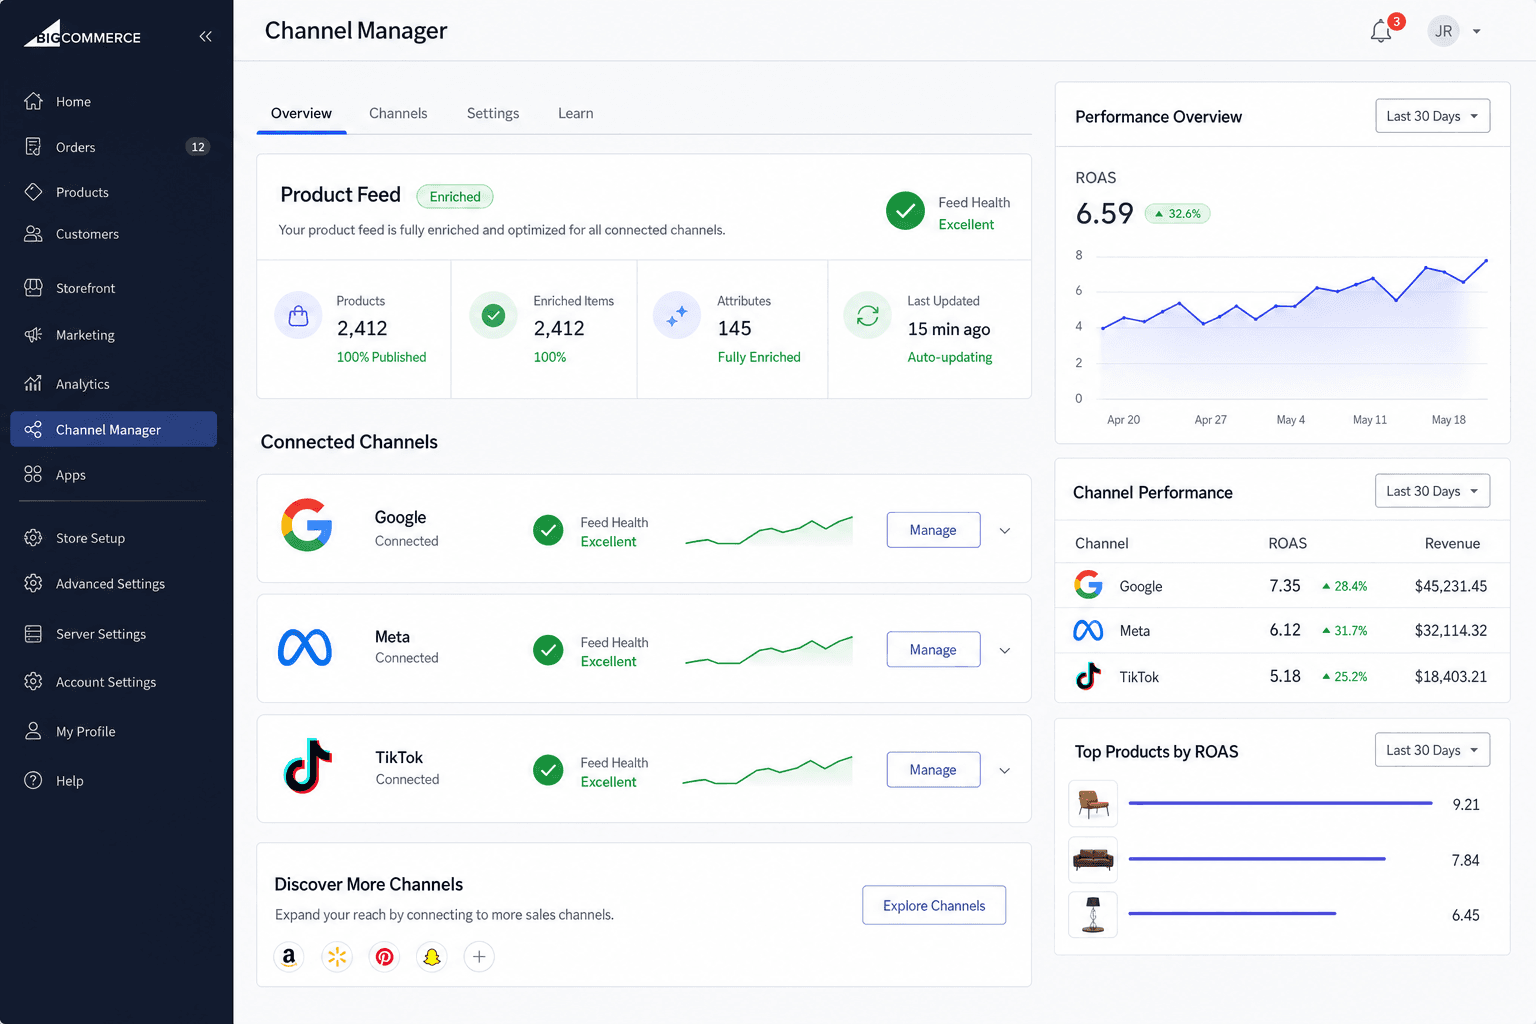Click the BigCommerce logo

click(82, 34)
